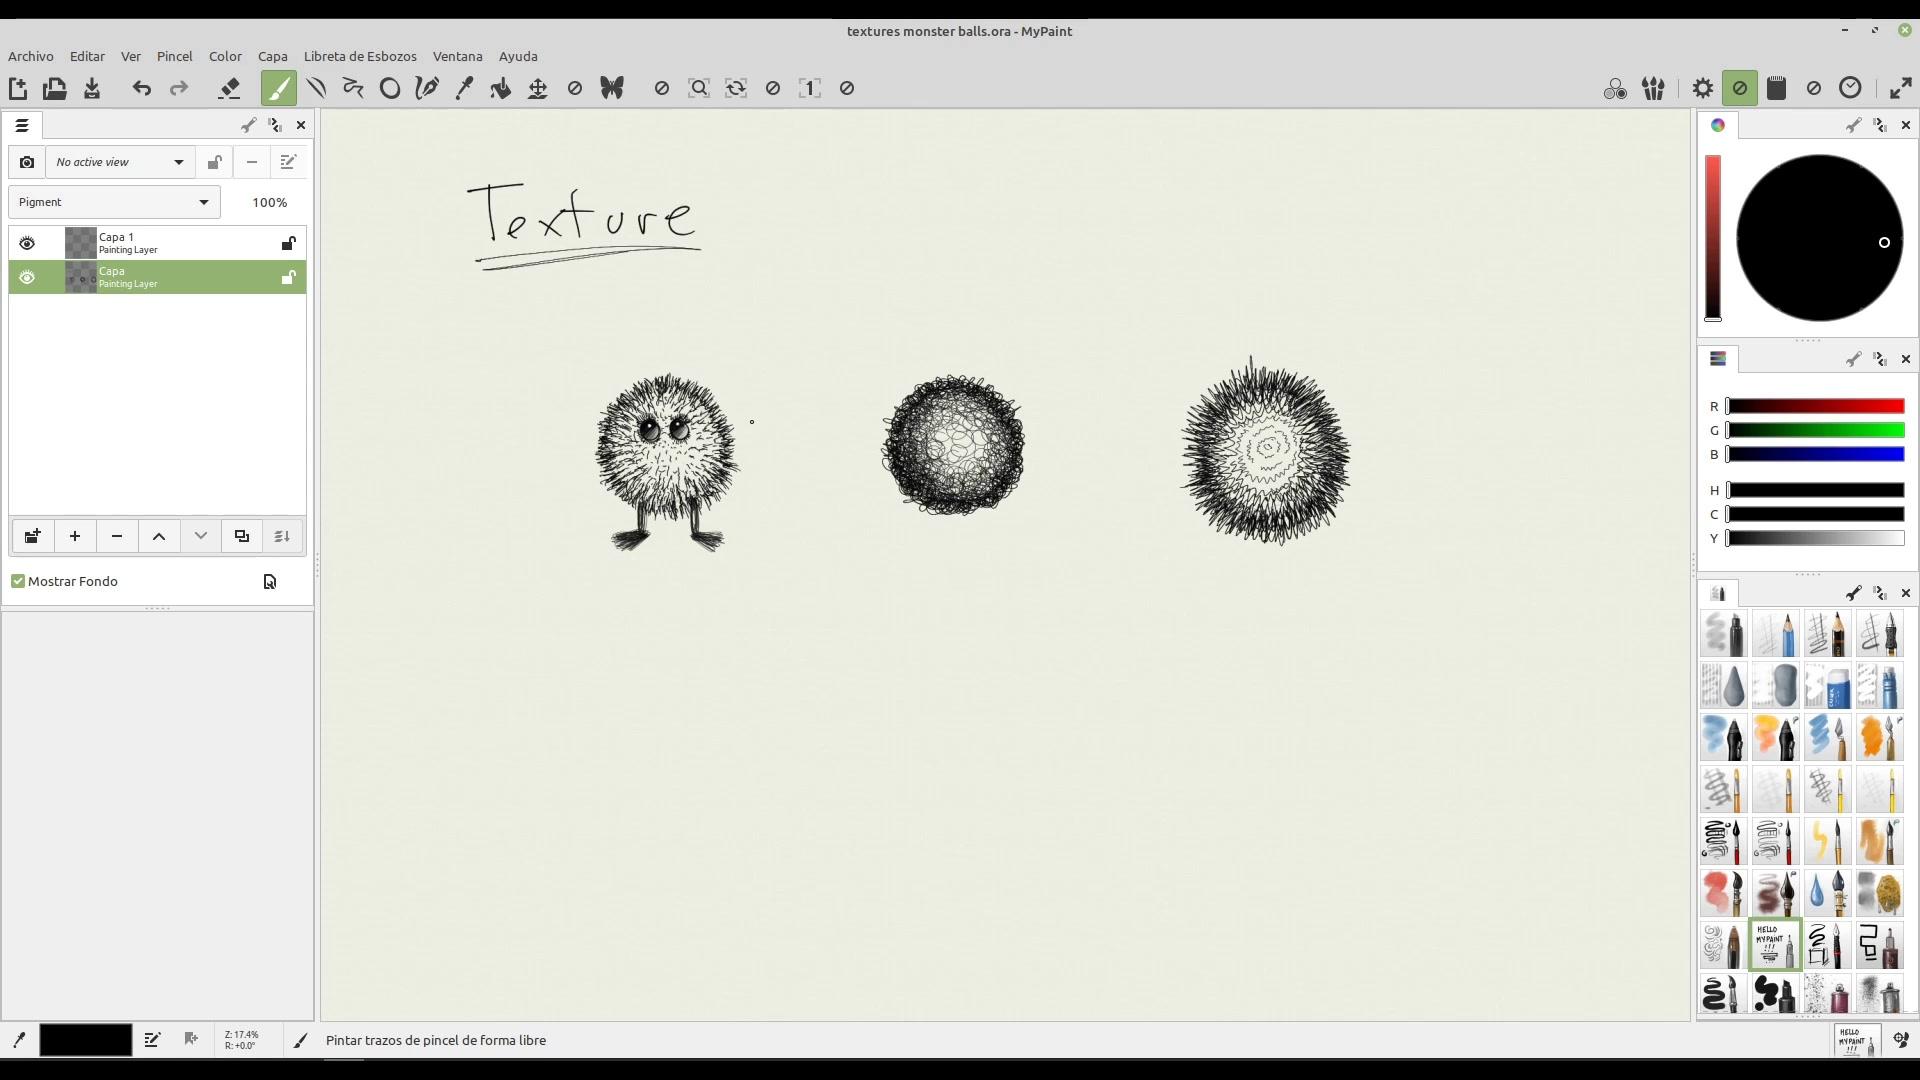Screen dimensions: 1920x1080
Task: Select the straight lines tool
Action: click(316, 88)
